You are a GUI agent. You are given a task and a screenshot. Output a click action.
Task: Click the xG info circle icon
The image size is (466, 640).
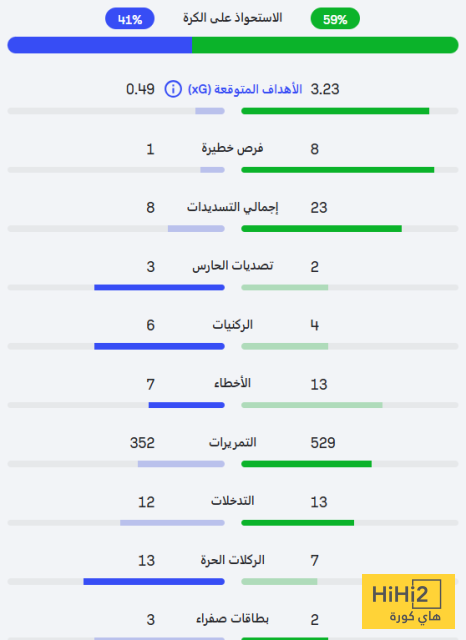click(x=173, y=89)
